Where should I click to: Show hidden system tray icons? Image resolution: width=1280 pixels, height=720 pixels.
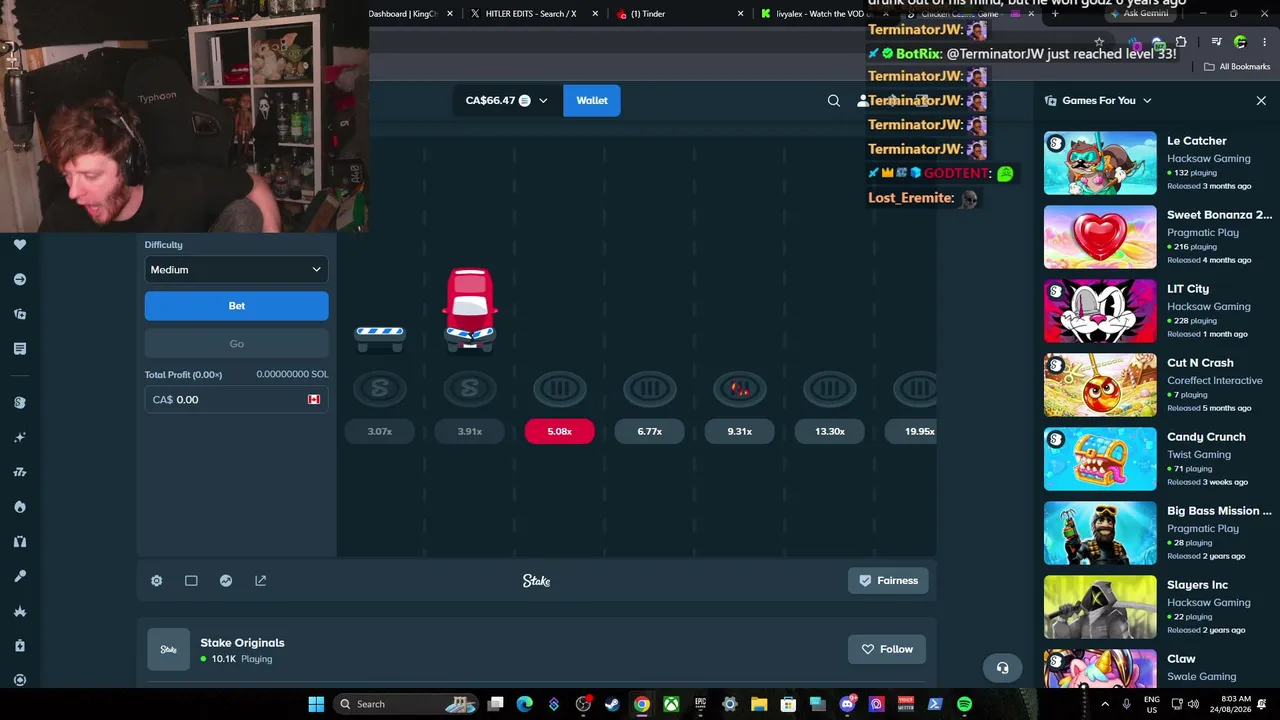[x=1105, y=704]
